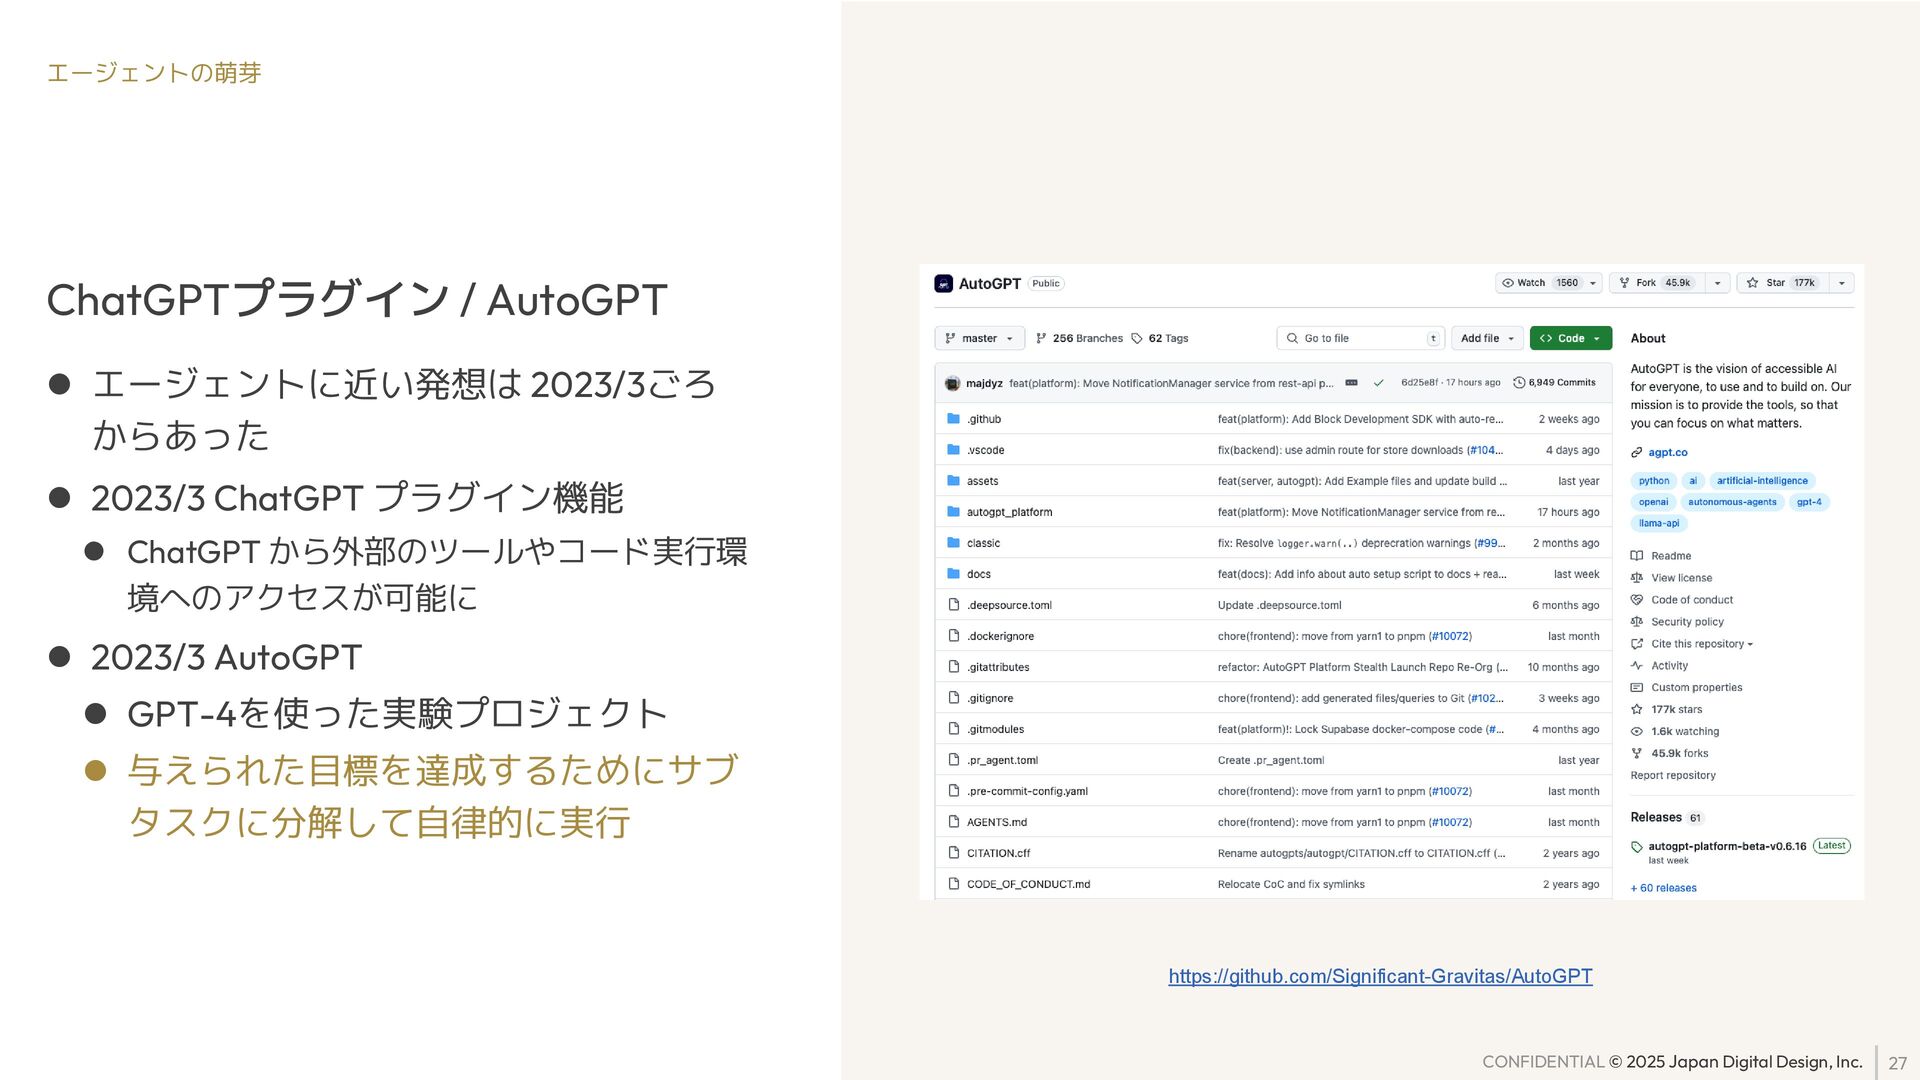Viewport: 1920px width, 1080px height.
Task: Open the Activity pulse link
Action: coord(1668,666)
